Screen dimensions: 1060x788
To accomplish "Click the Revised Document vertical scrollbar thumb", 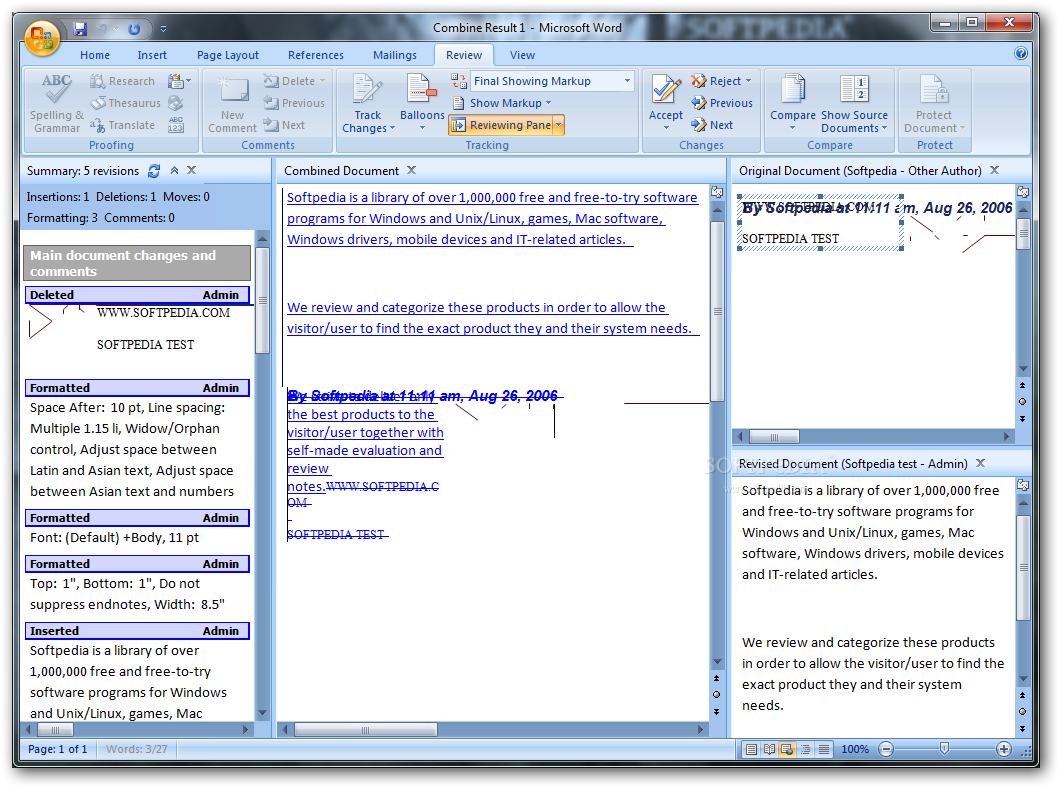I will tap(1023, 568).
